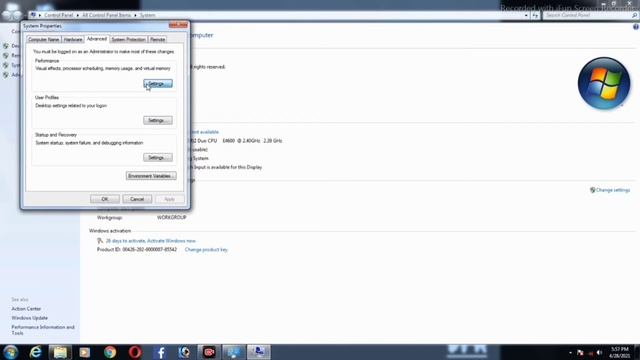Confirm System Properties with OK
Screen dimensions: 640x360
click(105, 199)
